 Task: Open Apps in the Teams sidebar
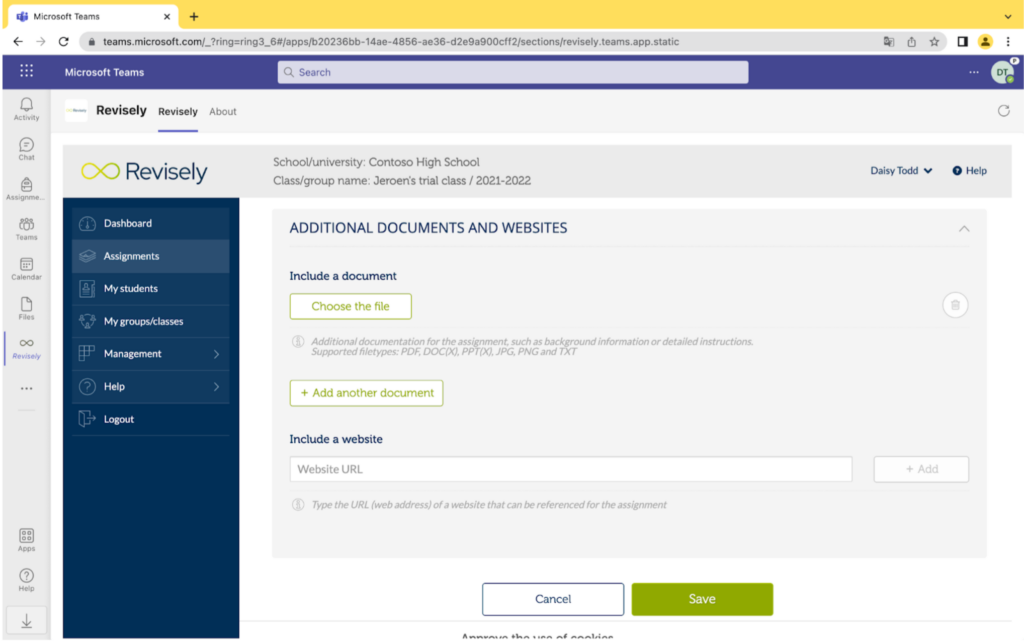click(x=26, y=538)
